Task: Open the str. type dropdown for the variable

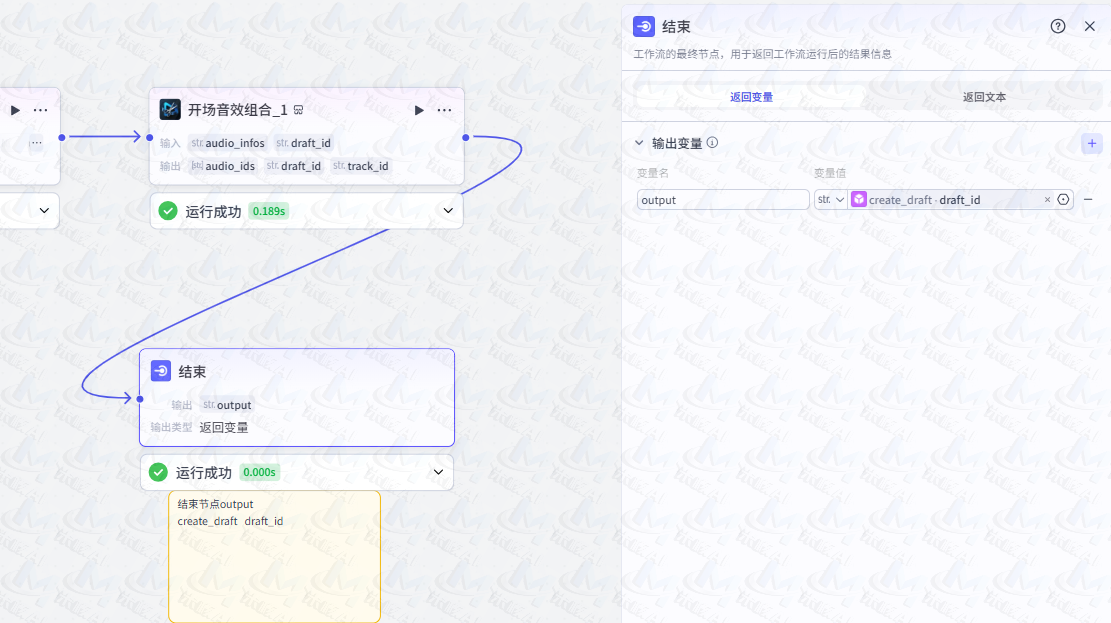Action: click(832, 199)
